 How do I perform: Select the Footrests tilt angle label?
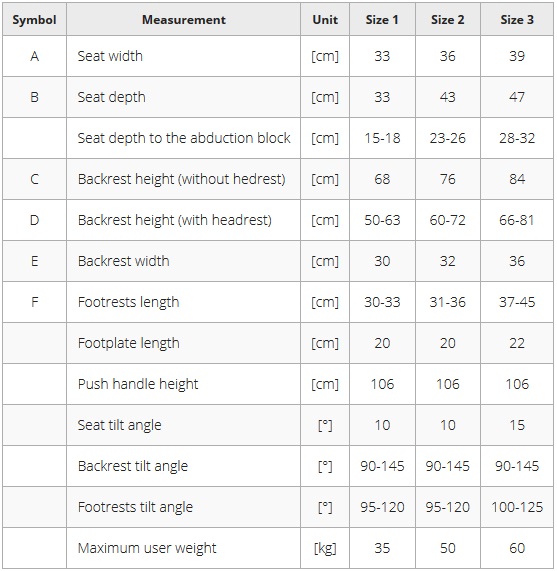tap(135, 507)
